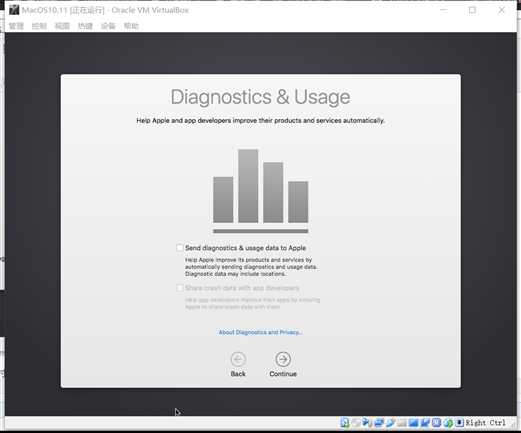The width and height of the screenshot is (521, 433).
Task: Click the VirtualBox window title icon
Action: tap(14, 10)
